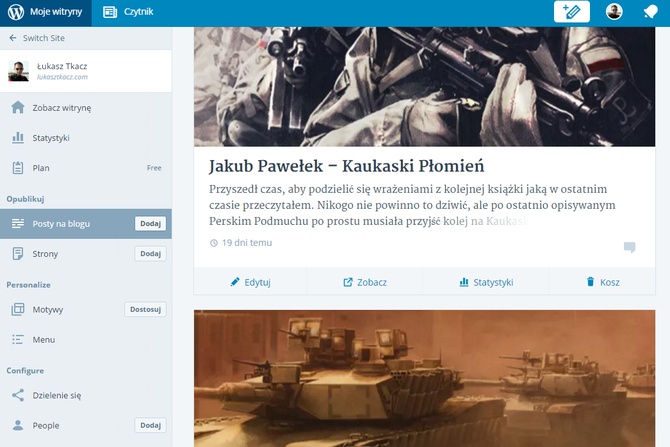This screenshot has width=670, height=447.
Task: Open the Czytnik tab
Action: (x=128, y=12)
